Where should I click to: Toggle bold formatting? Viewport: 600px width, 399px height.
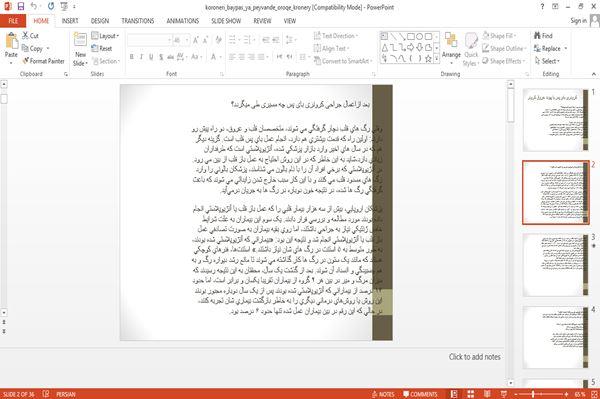click(x=132, y=57)
